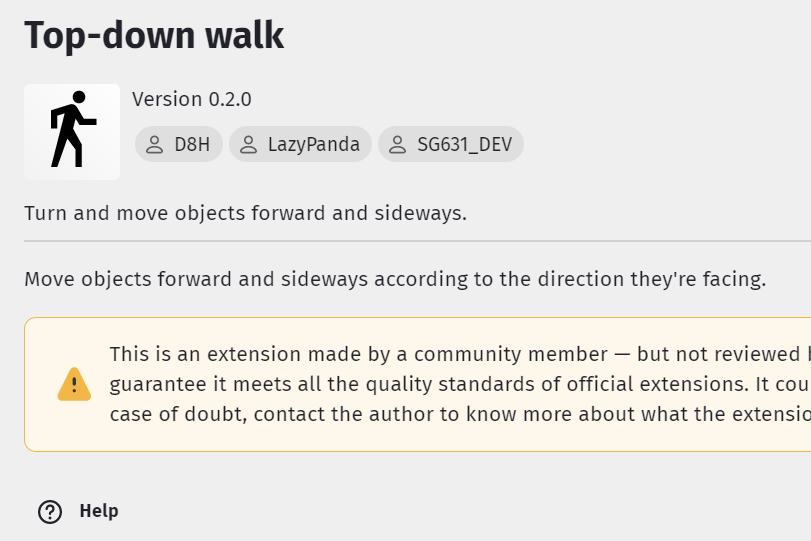Click the person icon beside D8H
This screenshot has height=541, width=811.
tap(155, 145)
